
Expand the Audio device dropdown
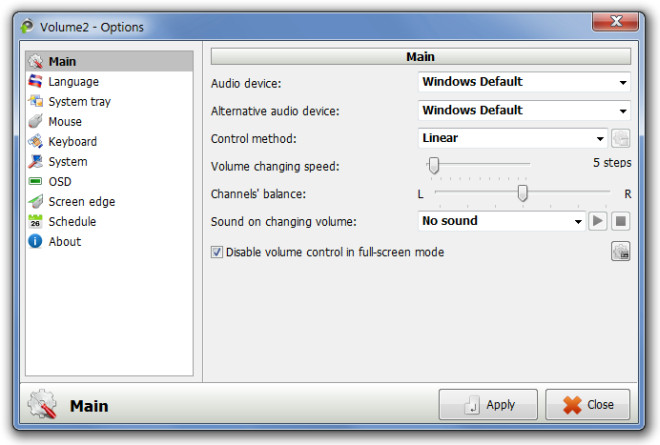[524, 82]
